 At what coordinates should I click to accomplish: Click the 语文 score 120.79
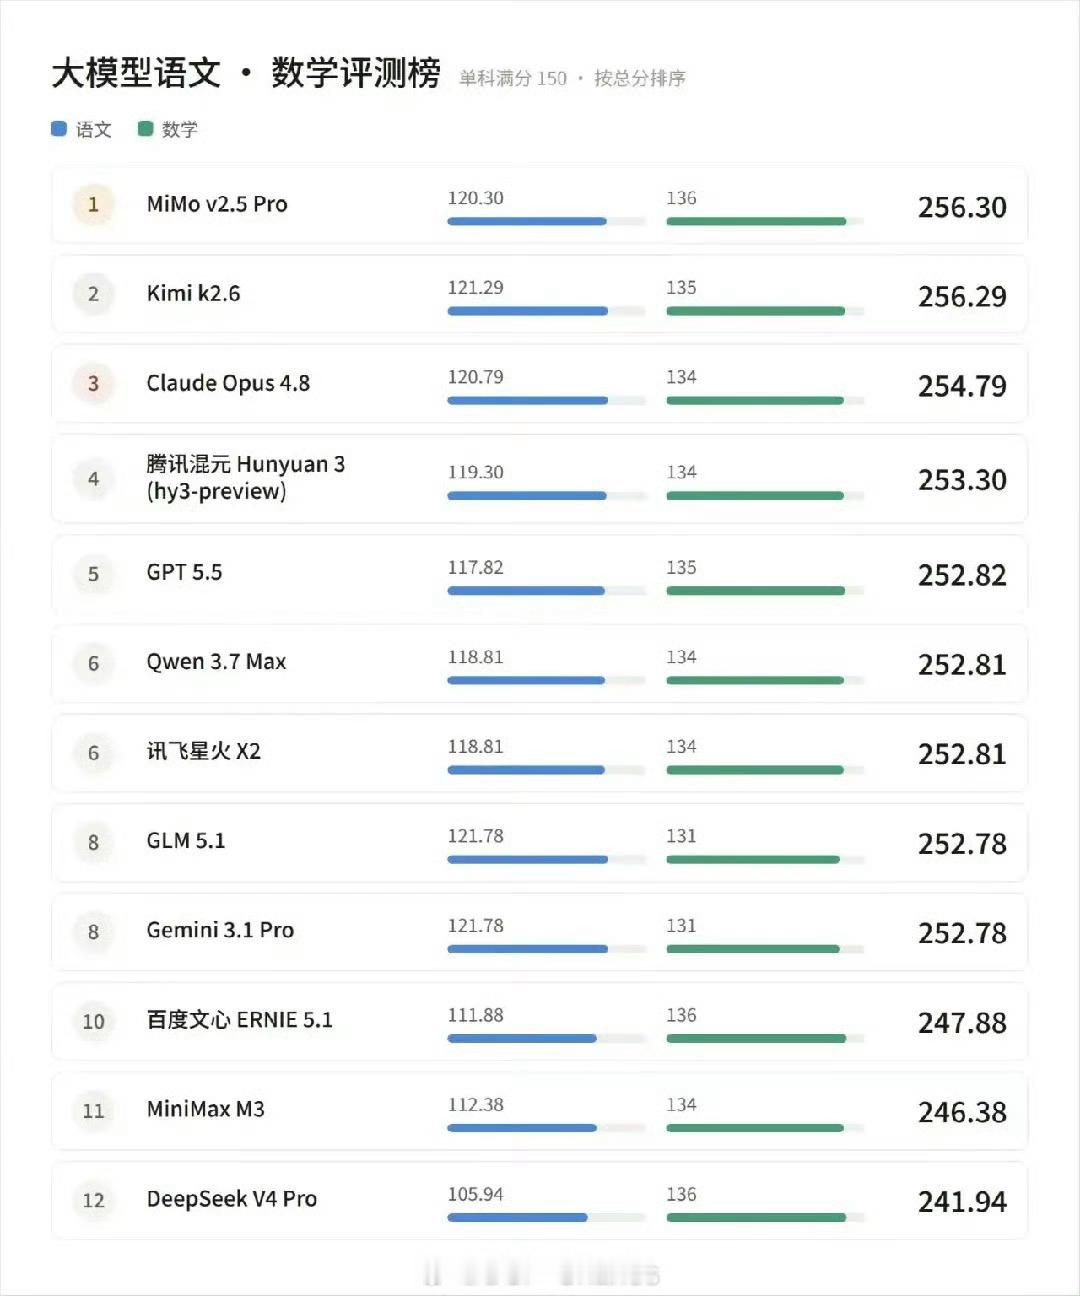[x=475, y=377]
